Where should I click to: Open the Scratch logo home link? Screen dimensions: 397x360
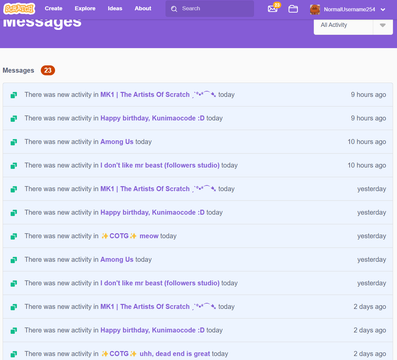coord(19,9)
